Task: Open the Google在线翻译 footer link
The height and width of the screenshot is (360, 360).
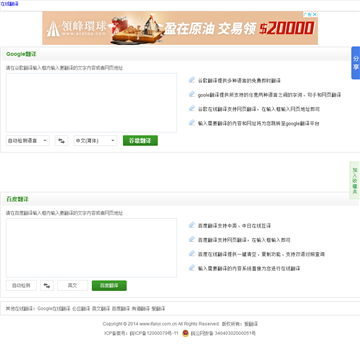Action: pyautogui.click(x=54, y=309)
